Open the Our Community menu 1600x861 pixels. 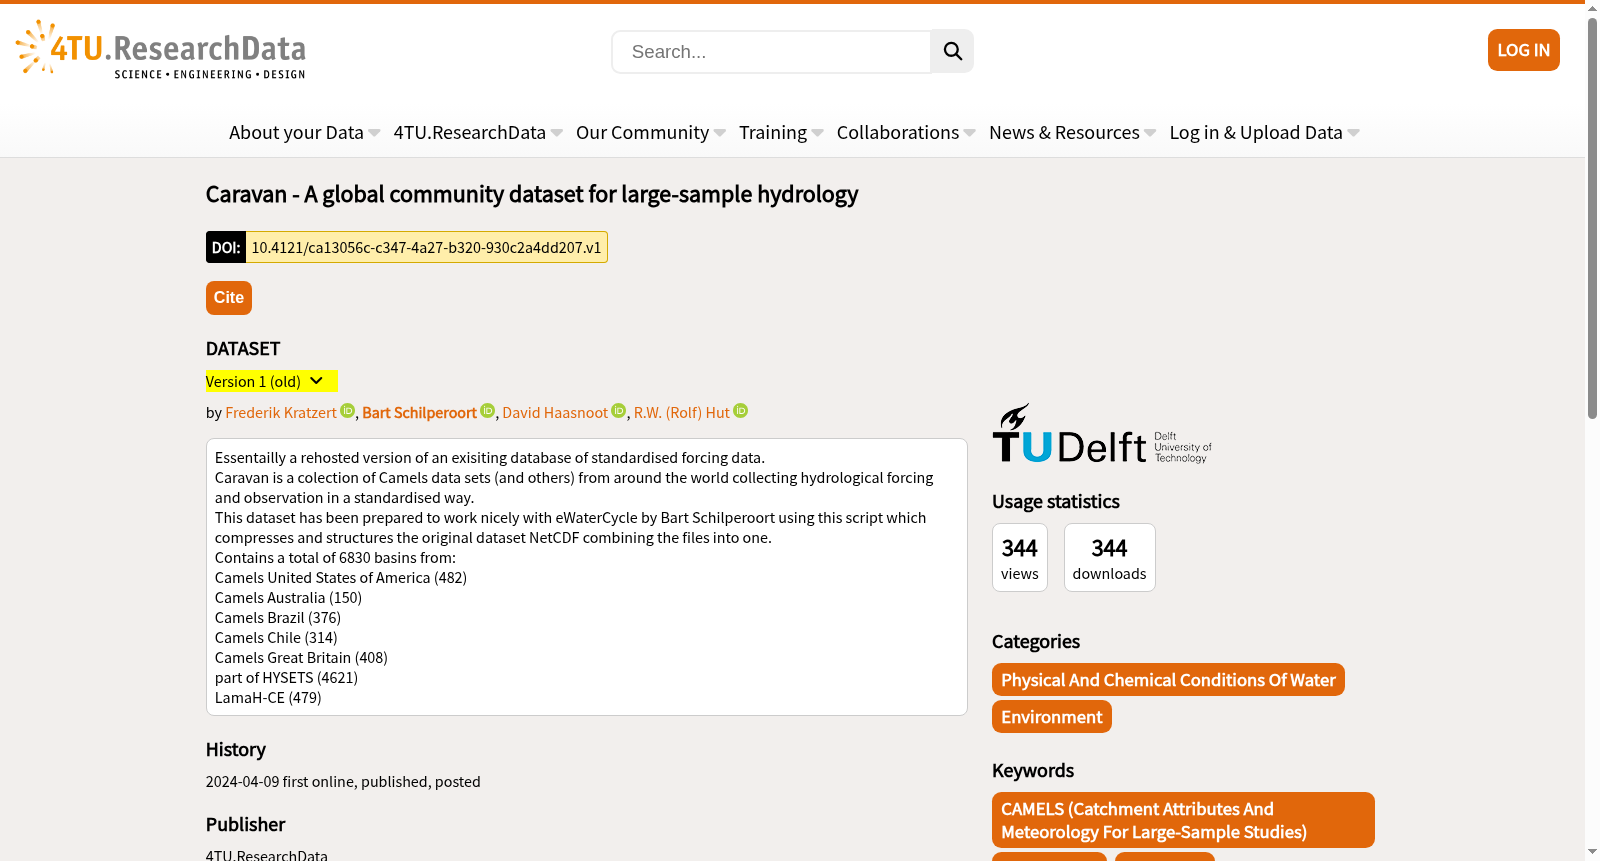651,133
